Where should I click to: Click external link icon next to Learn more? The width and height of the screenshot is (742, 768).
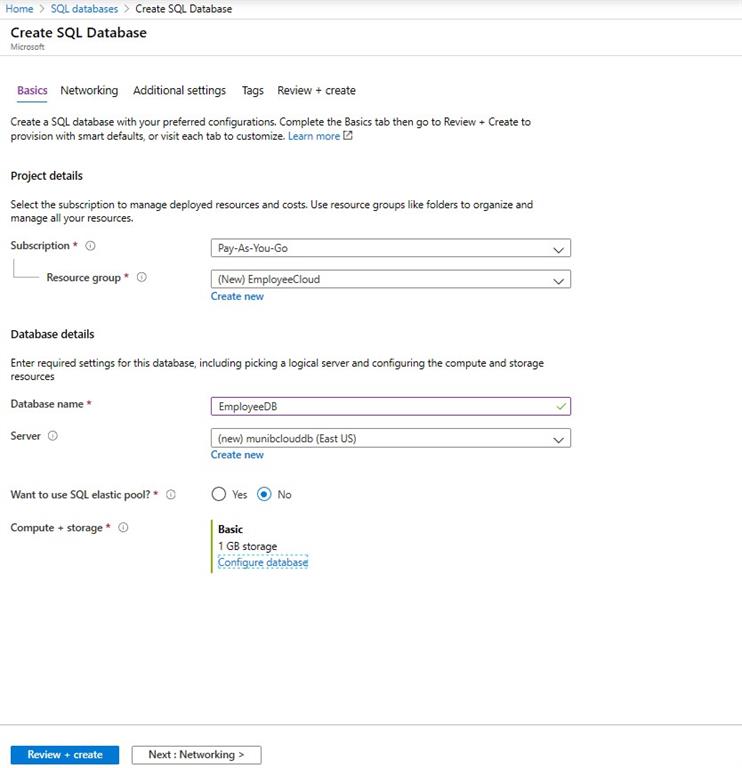click(347, 136)
